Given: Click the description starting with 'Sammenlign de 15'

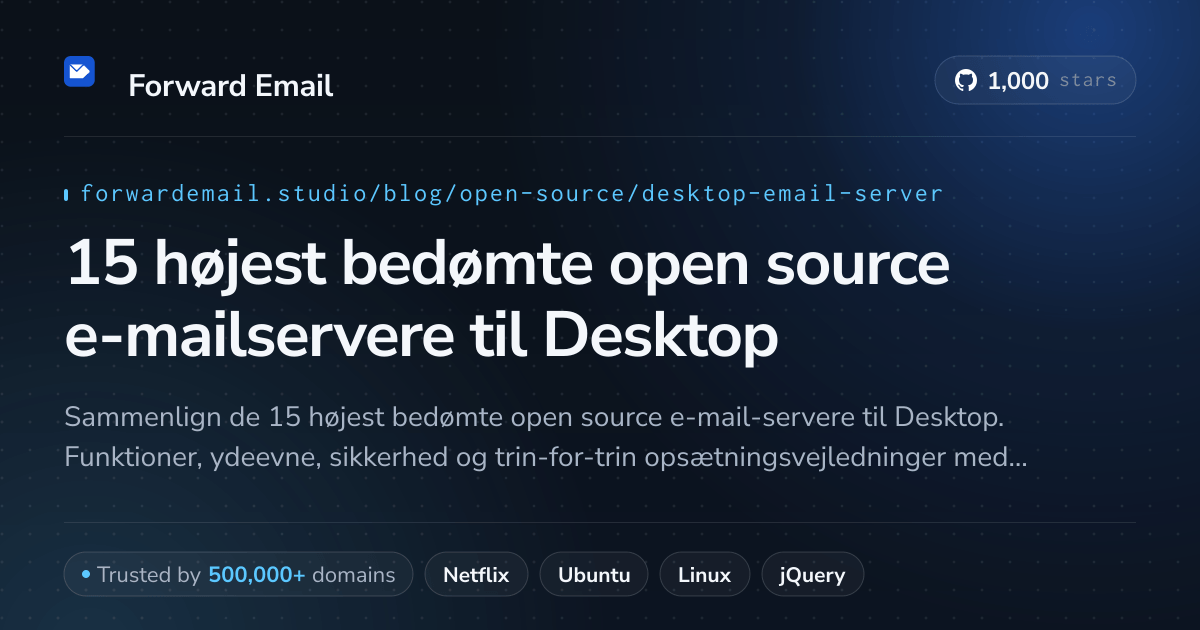Looking at the screenshot, I should 546,437.
